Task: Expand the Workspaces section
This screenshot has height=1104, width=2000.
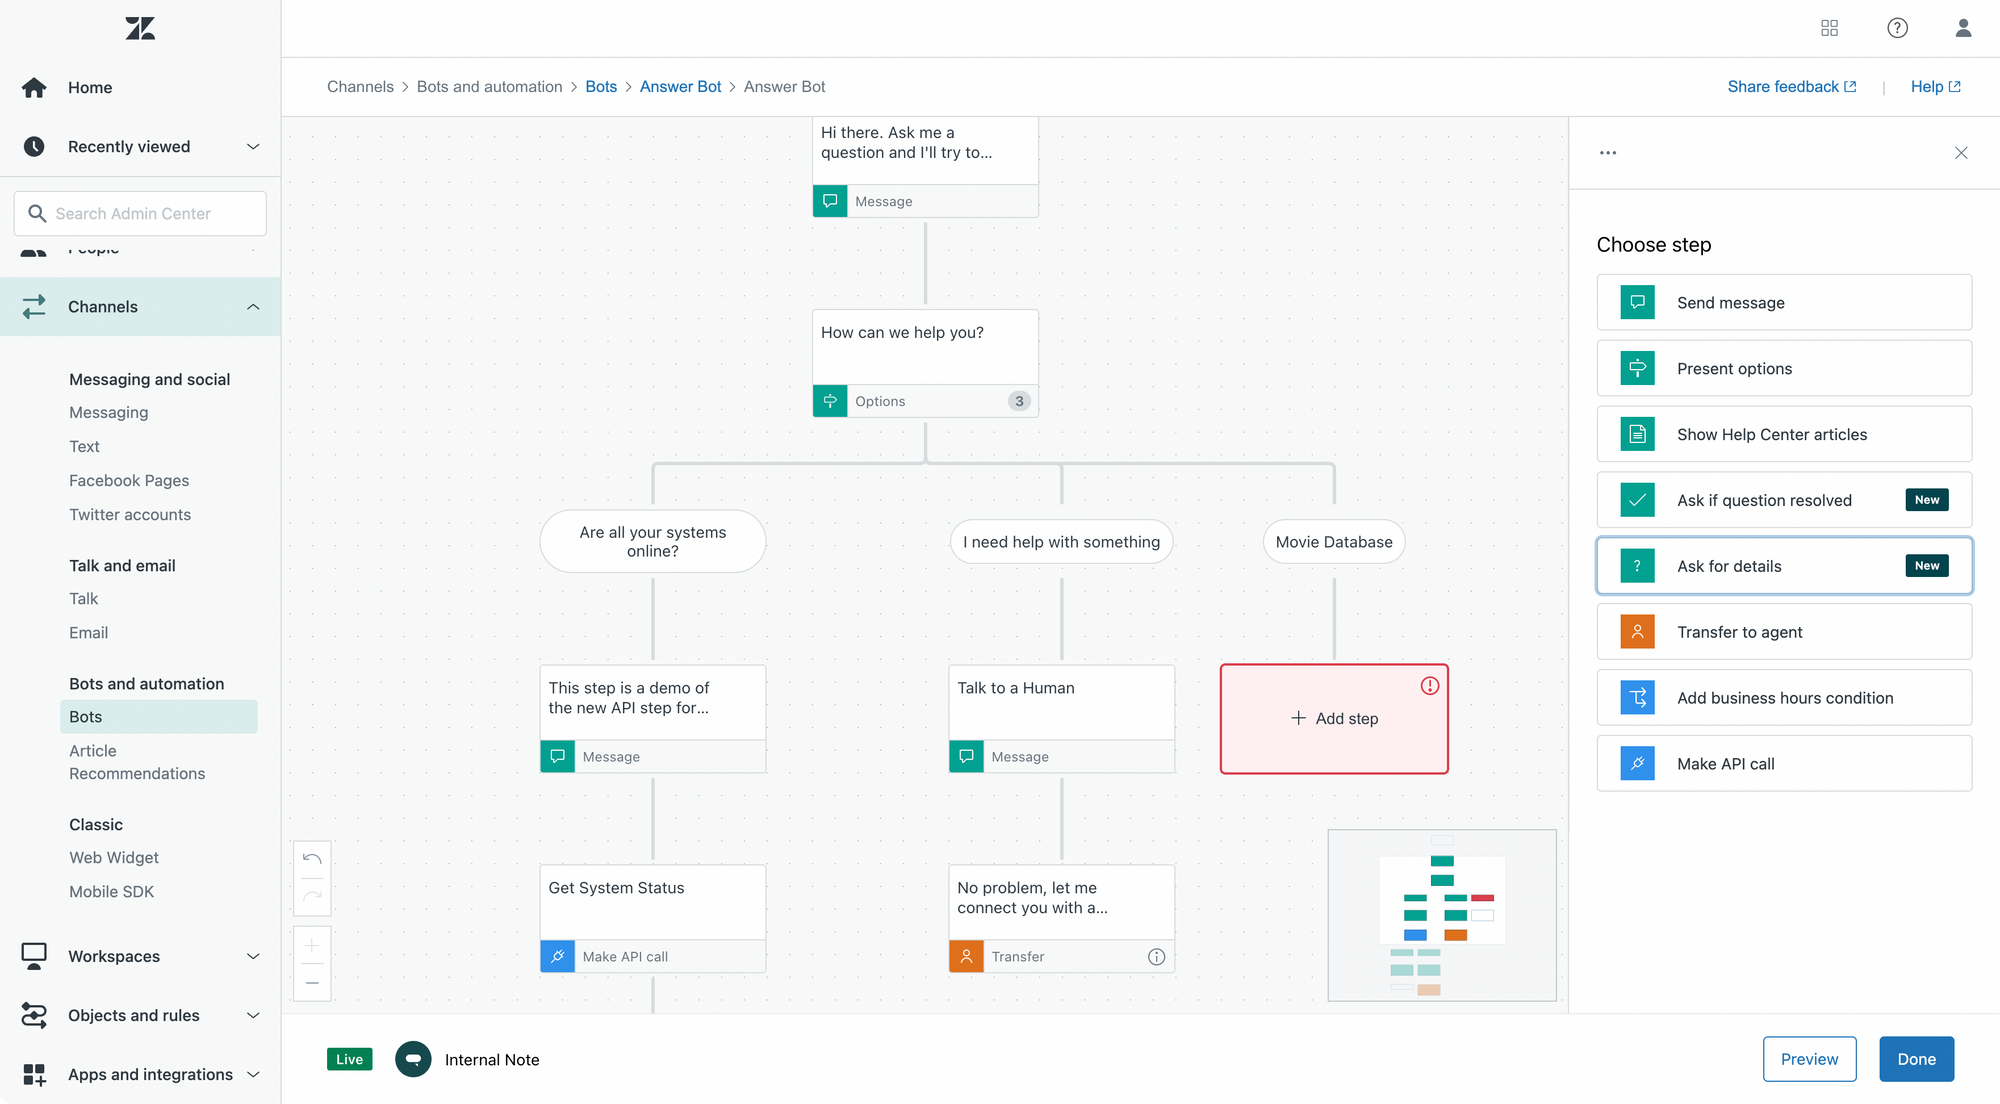Action: pyautogui.click(x=253, y=957)
